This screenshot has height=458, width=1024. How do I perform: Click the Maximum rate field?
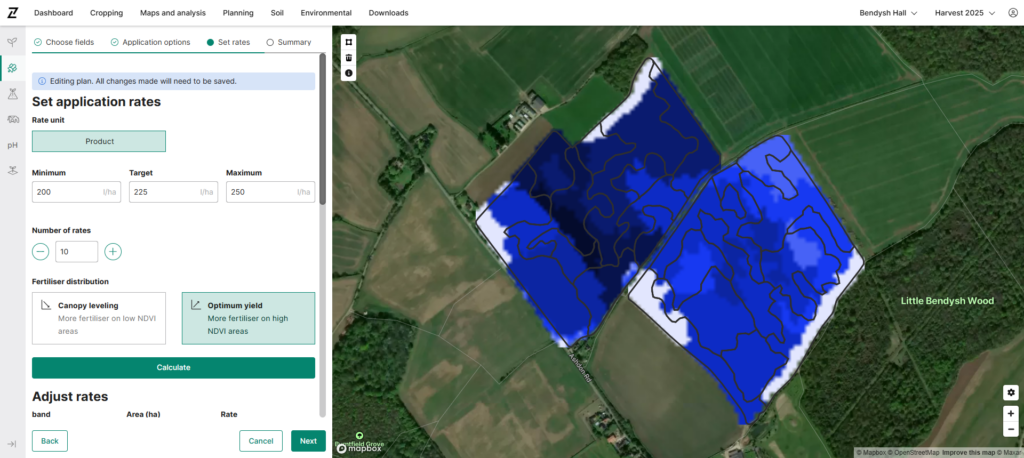270,192
